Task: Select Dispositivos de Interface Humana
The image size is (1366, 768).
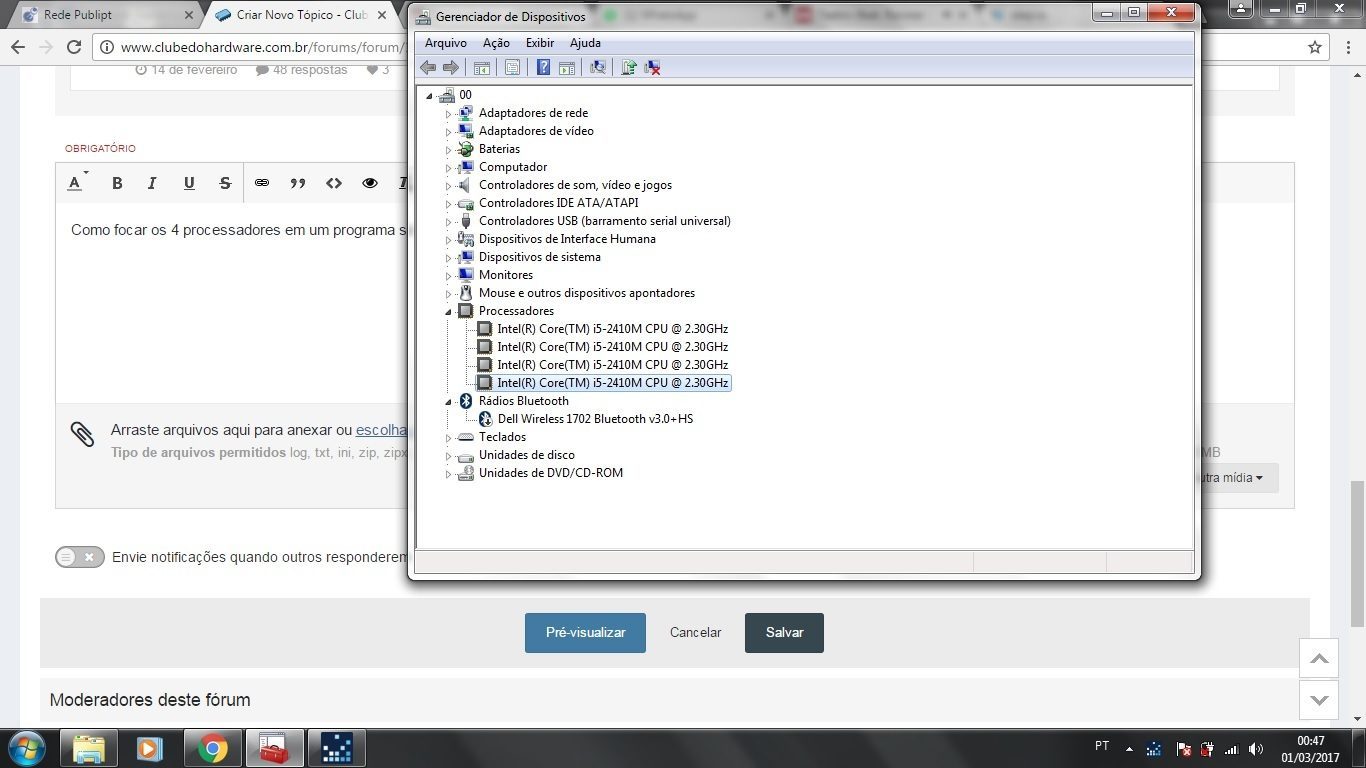Action: pyautogui.click(x=567, y=239)
